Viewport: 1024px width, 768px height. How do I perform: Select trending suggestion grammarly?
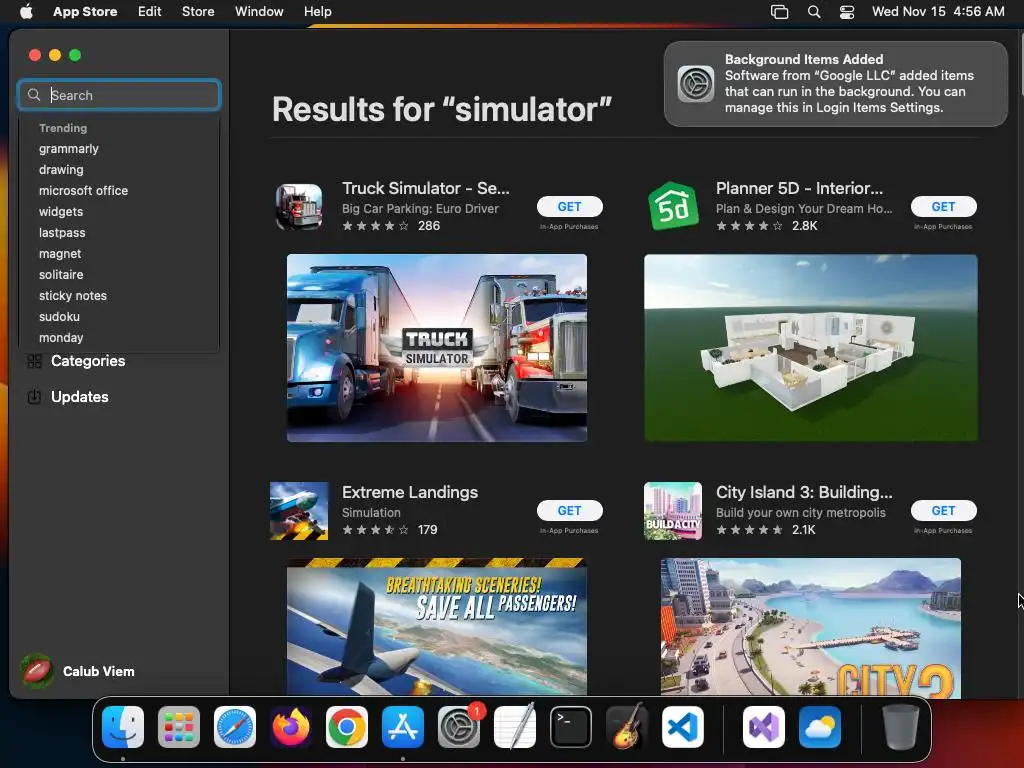tap(69, 149)
